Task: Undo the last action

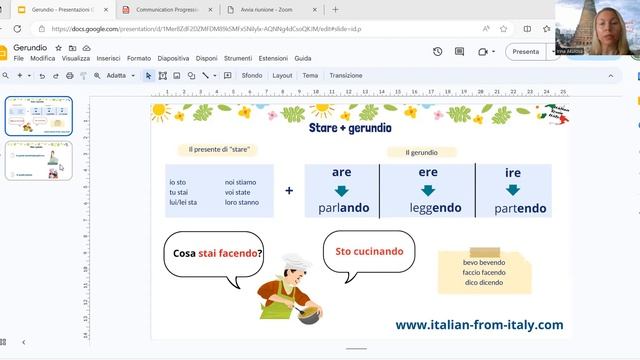Action: pyautogui.click(x=42, y=76)
